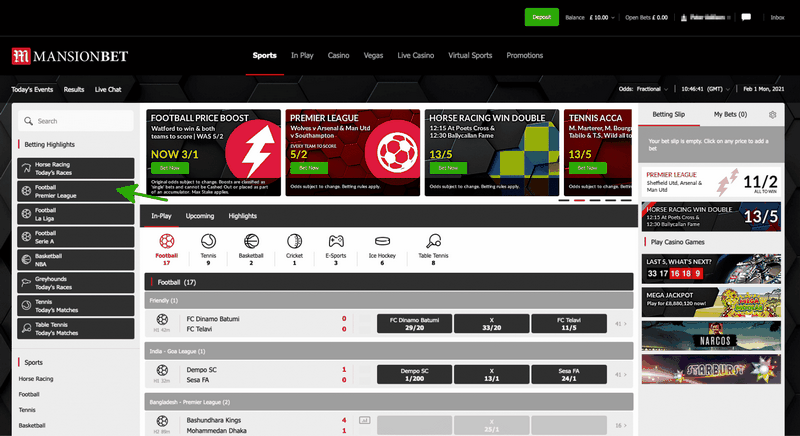800x436 pixels.
Task: Open the bet slip settings gear
Action: coord(772,115)
